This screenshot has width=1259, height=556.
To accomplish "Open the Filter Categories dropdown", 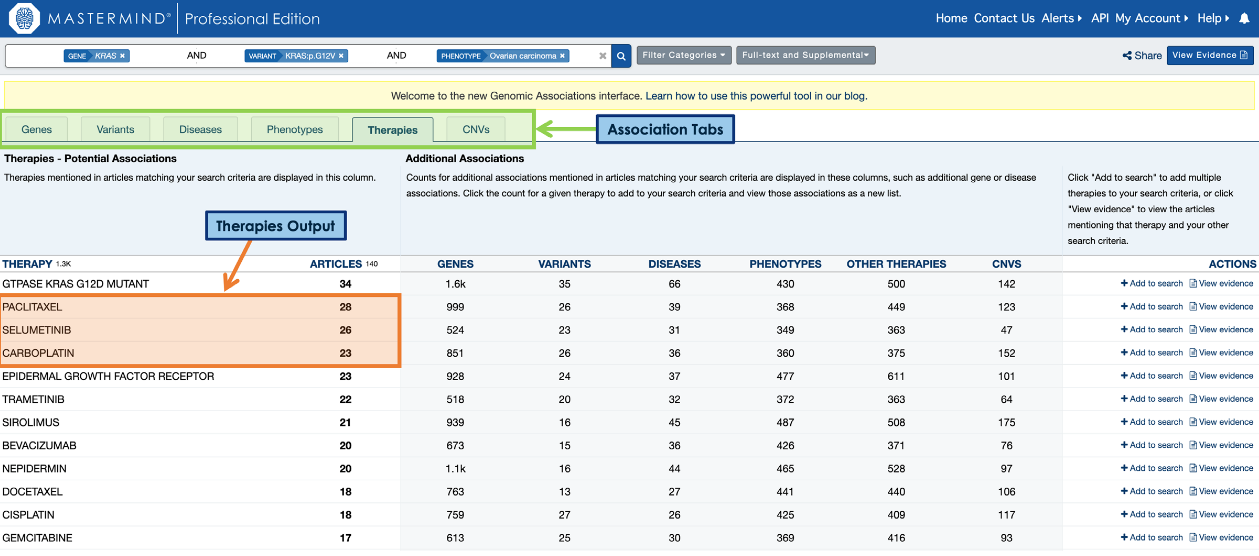I will click(x=684, y=55).
